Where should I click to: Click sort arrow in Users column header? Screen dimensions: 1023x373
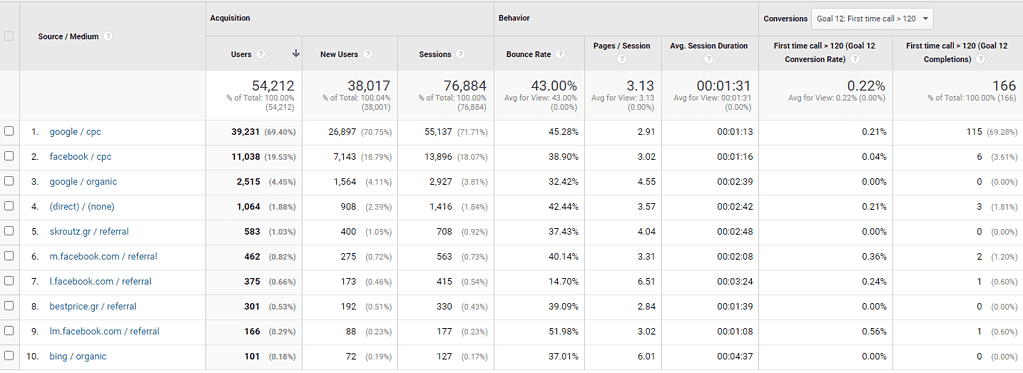(296, 54)
